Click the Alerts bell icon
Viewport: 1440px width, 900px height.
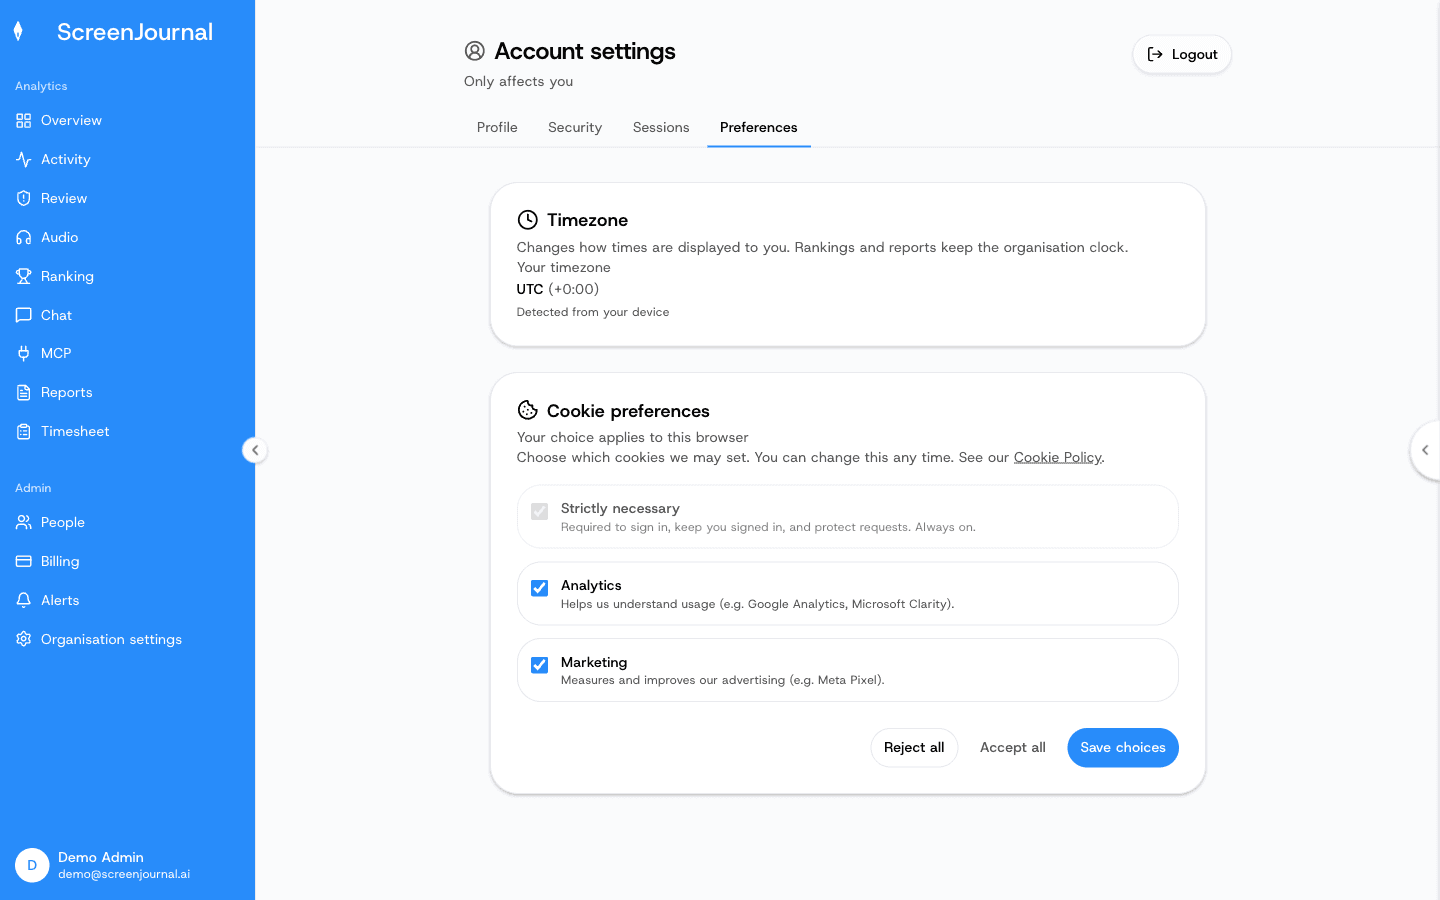(24, 601)
